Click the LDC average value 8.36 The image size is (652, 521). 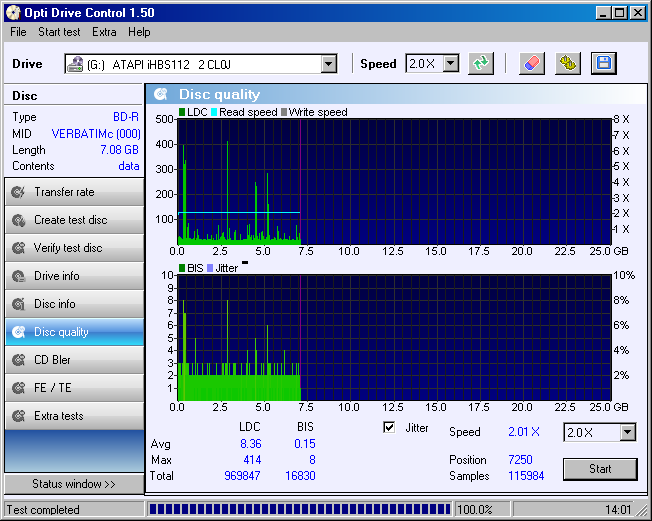click(251, 444)
